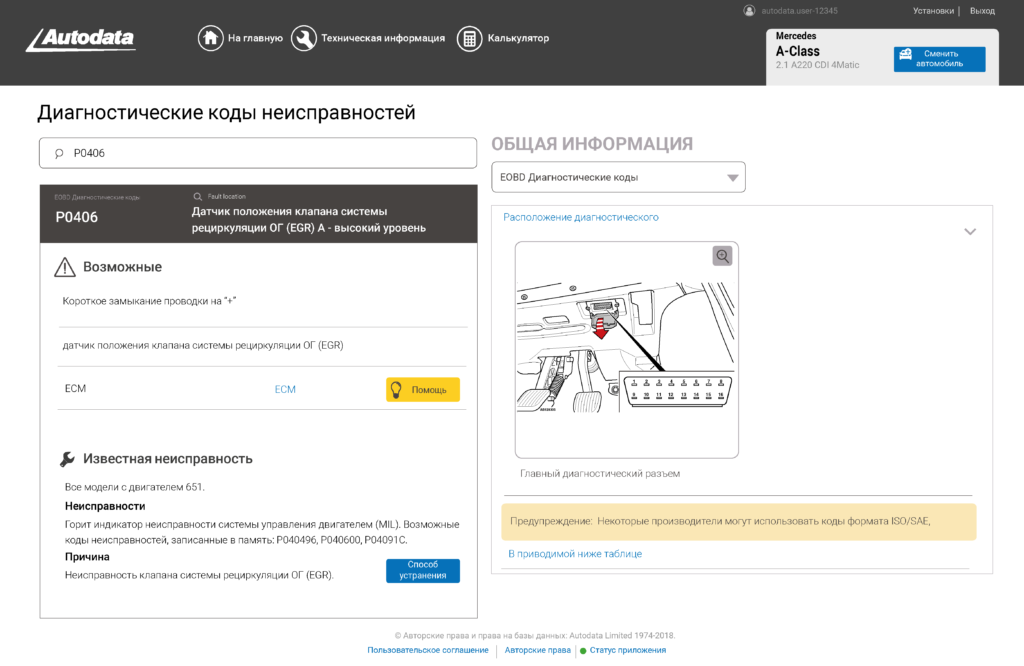Open EOBD Диагностические коды dropdown

618,178
